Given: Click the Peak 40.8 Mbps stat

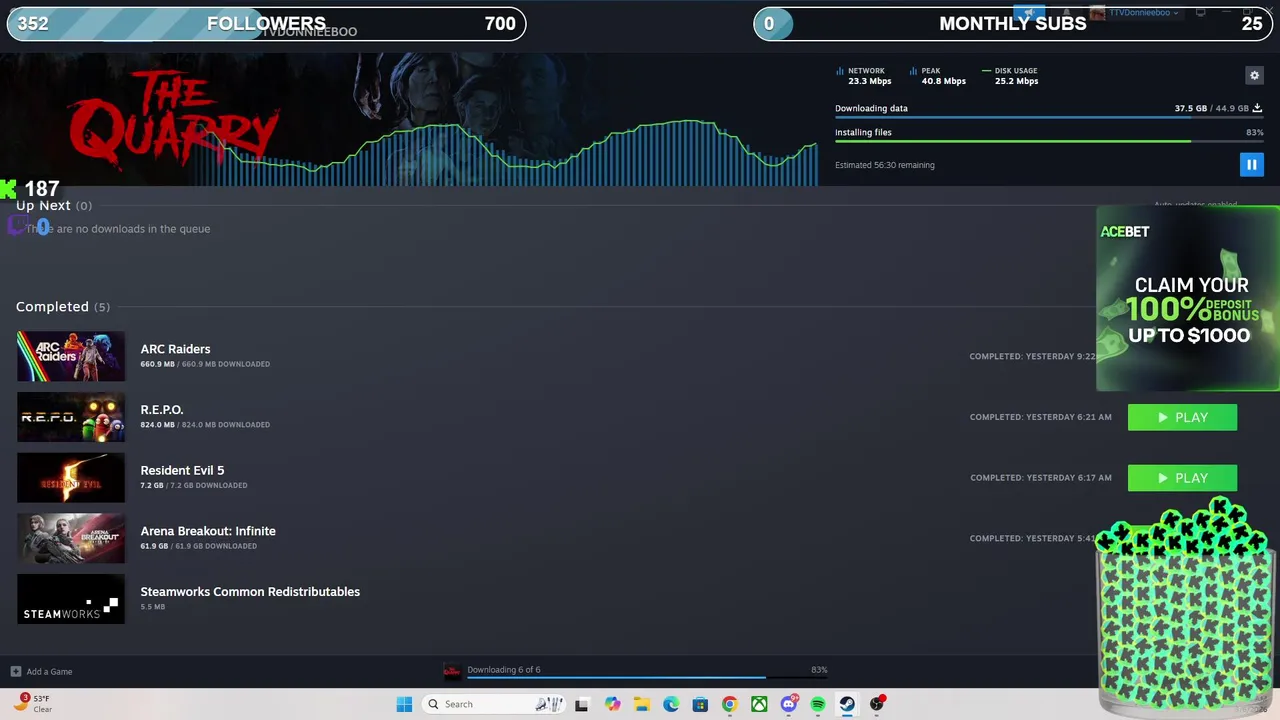Looking at the screenshot, I should pos(937,76).
